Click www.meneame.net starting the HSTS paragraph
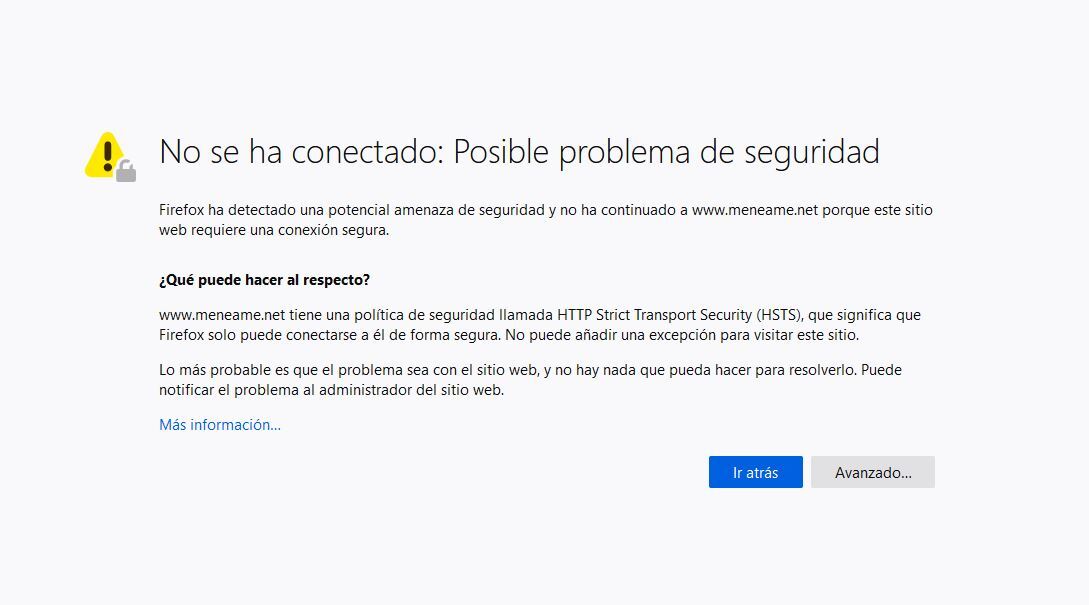The height and width of the screenshot is (605, 1089). (x=222, y=315)
